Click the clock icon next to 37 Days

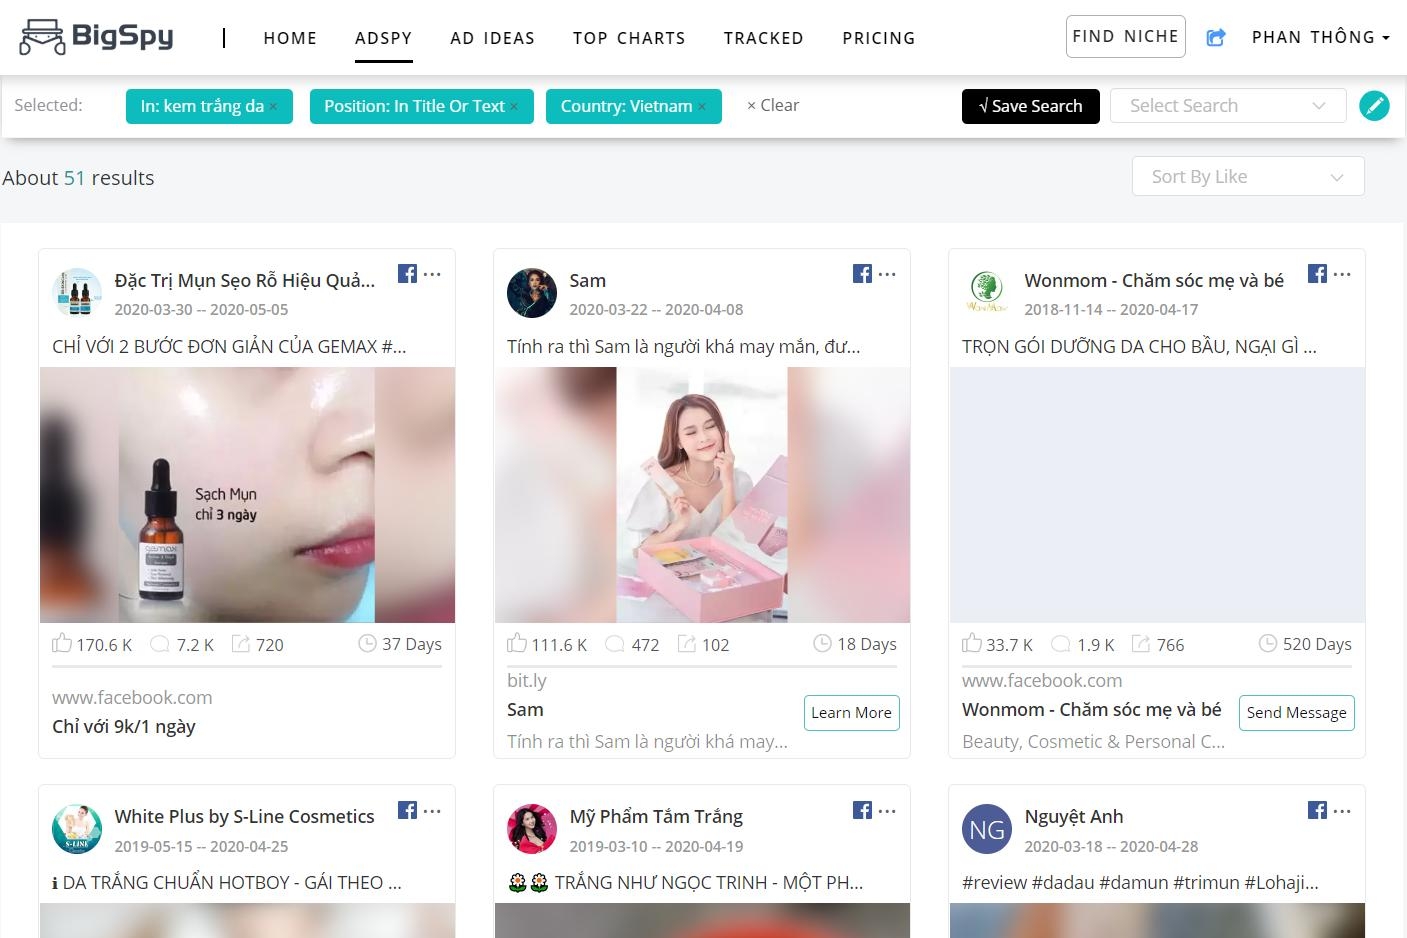pos(367,643)
